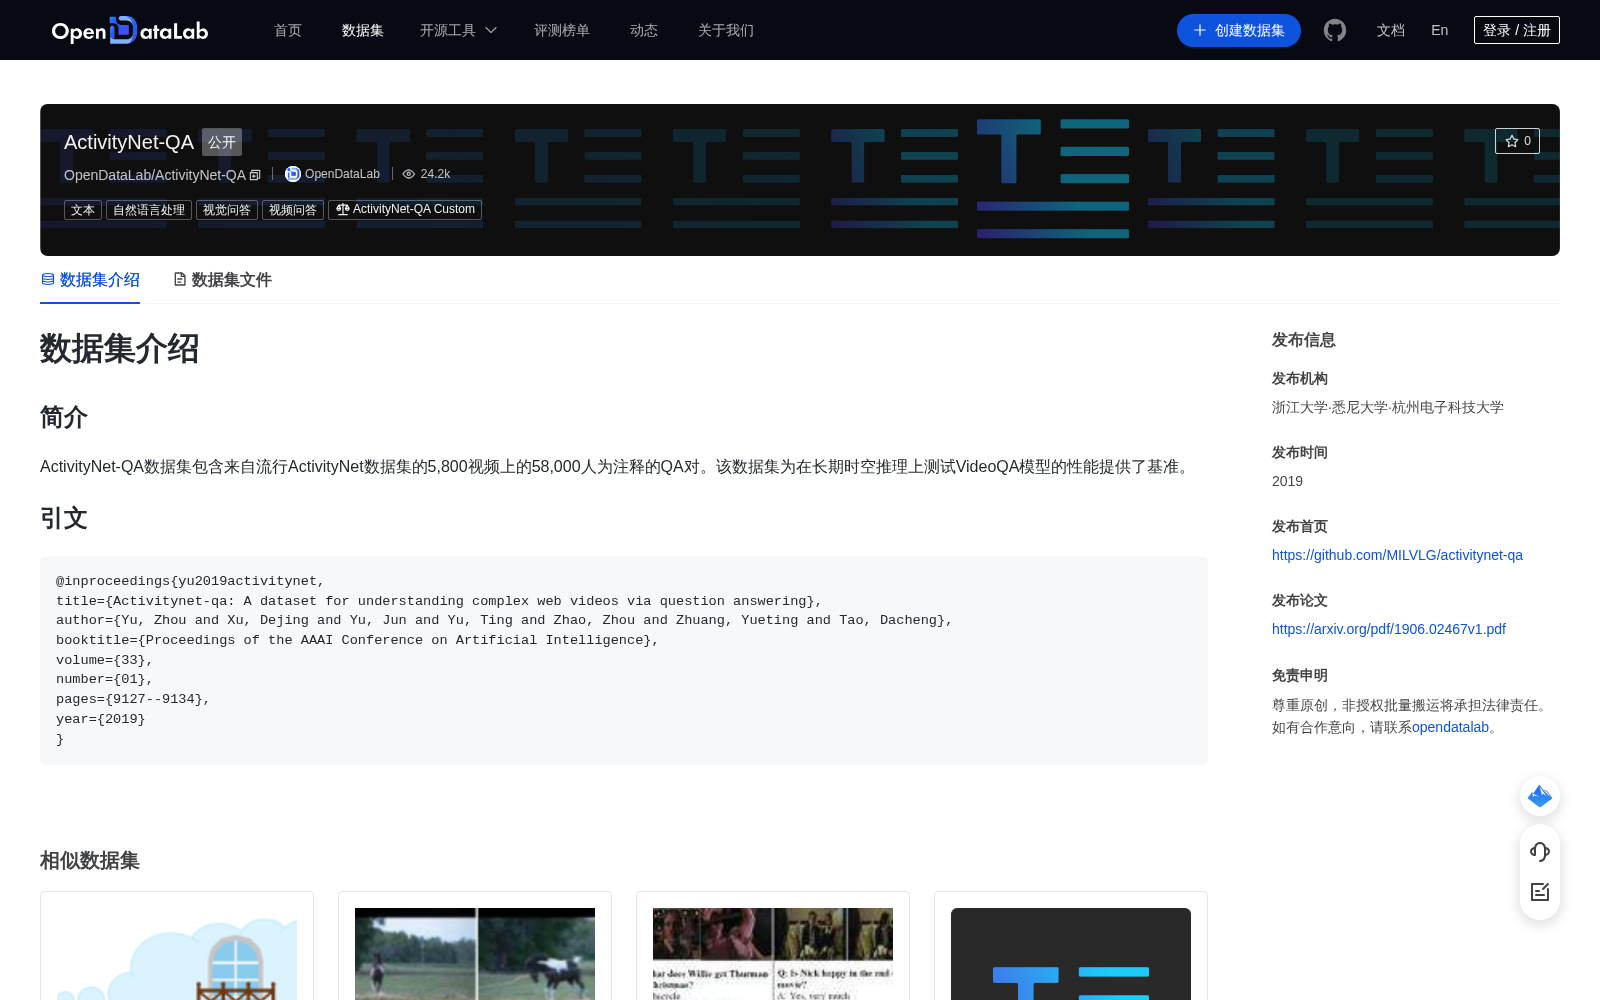Click the opendatalab contact link in disclaimer
This screenshot has height=1000, width=1600.
tap(1450, 727)
